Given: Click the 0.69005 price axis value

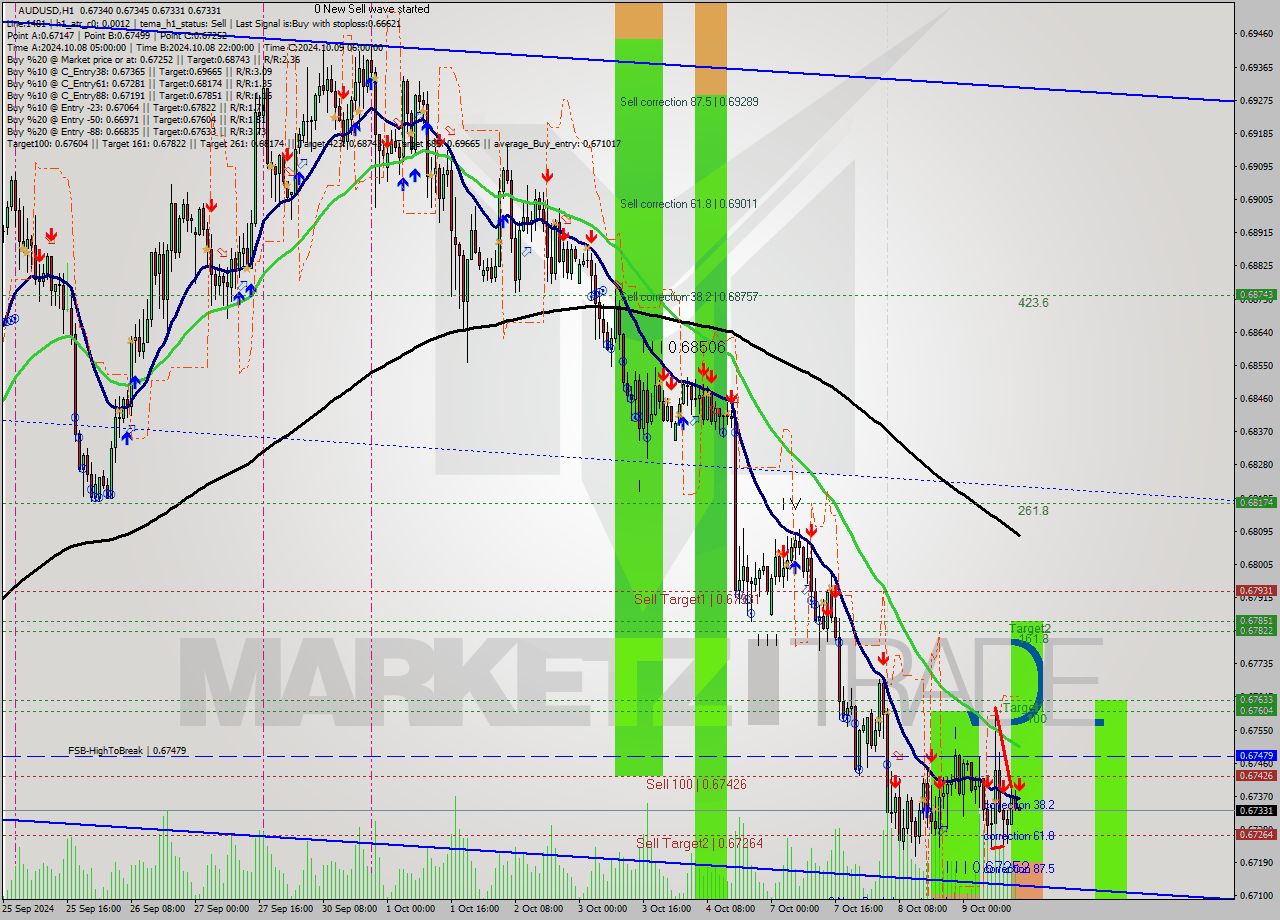Looking at the screenshot, I should click(x=1256, y=200).
